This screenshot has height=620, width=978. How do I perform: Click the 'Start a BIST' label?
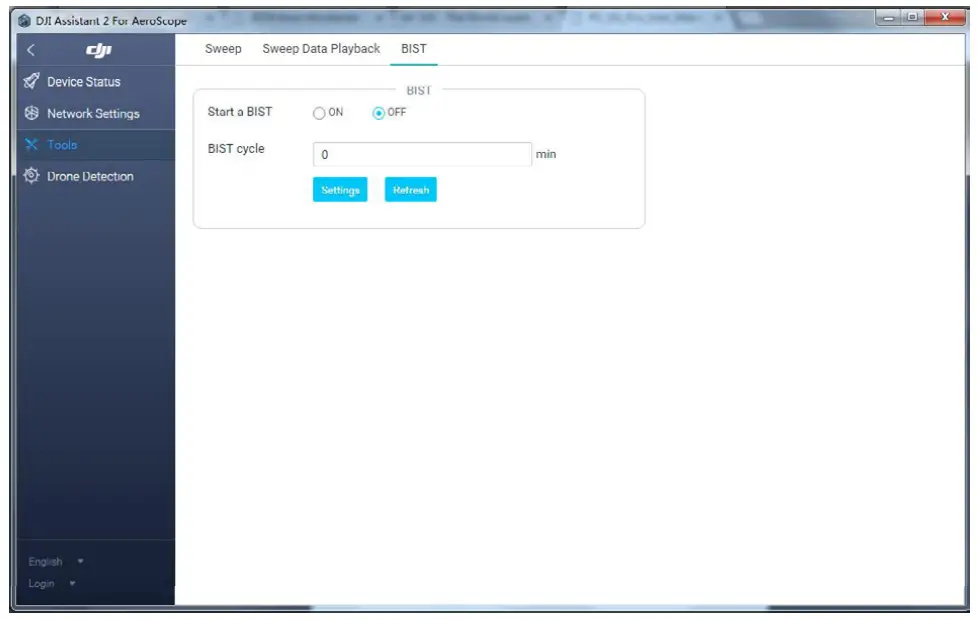[x=240, y=112]
